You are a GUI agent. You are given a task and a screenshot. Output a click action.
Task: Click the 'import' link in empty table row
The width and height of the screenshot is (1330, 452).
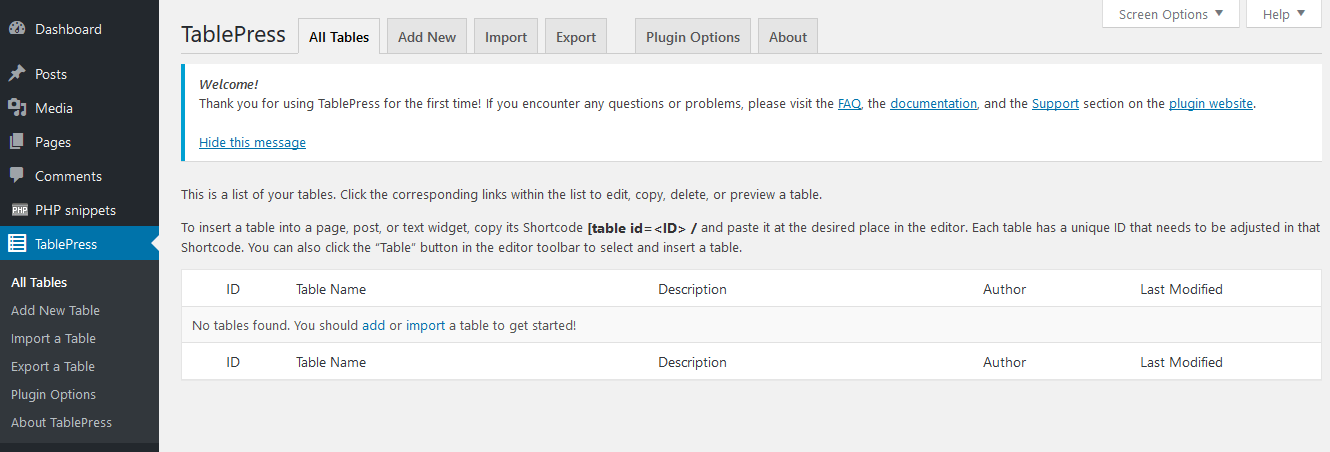coord(425,325)
